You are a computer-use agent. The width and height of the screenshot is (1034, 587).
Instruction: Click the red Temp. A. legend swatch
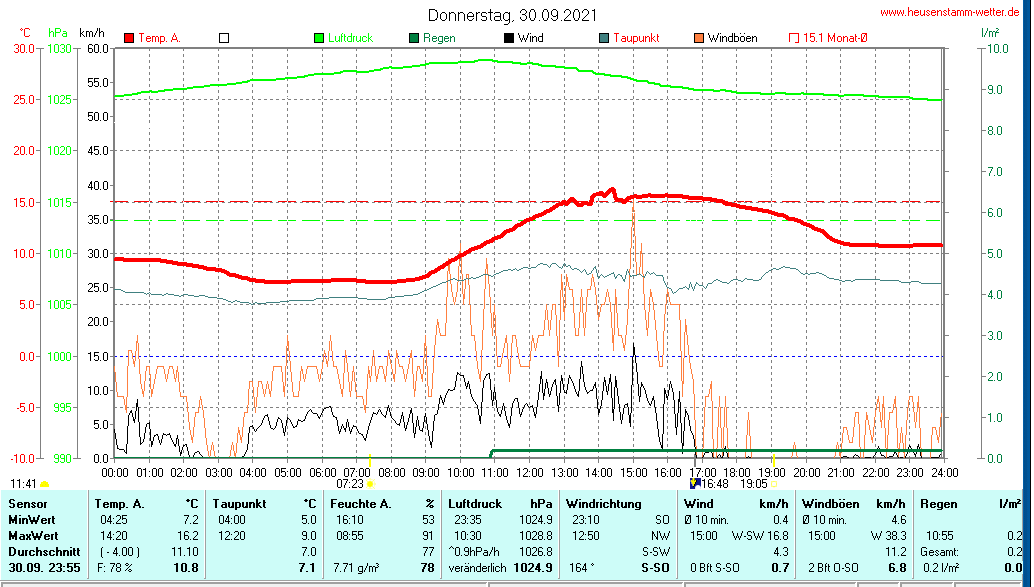[x=129, y=38]
